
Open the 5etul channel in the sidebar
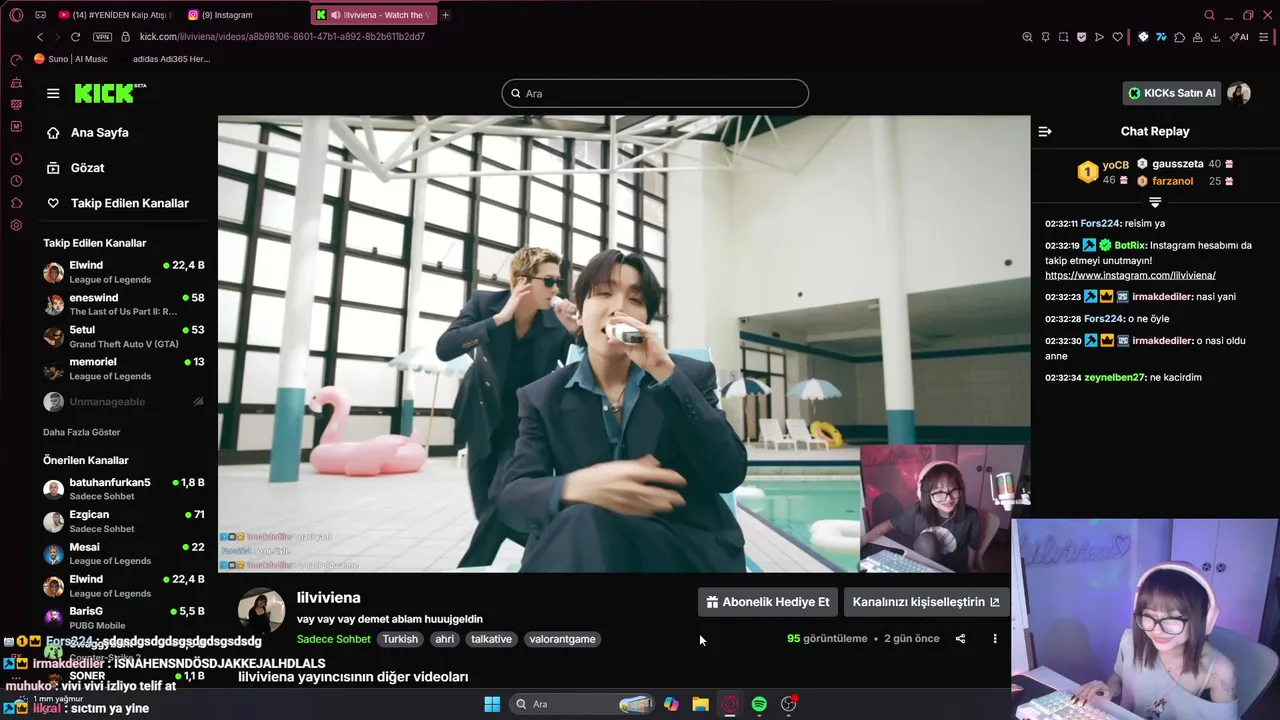[x=124, y=336]
